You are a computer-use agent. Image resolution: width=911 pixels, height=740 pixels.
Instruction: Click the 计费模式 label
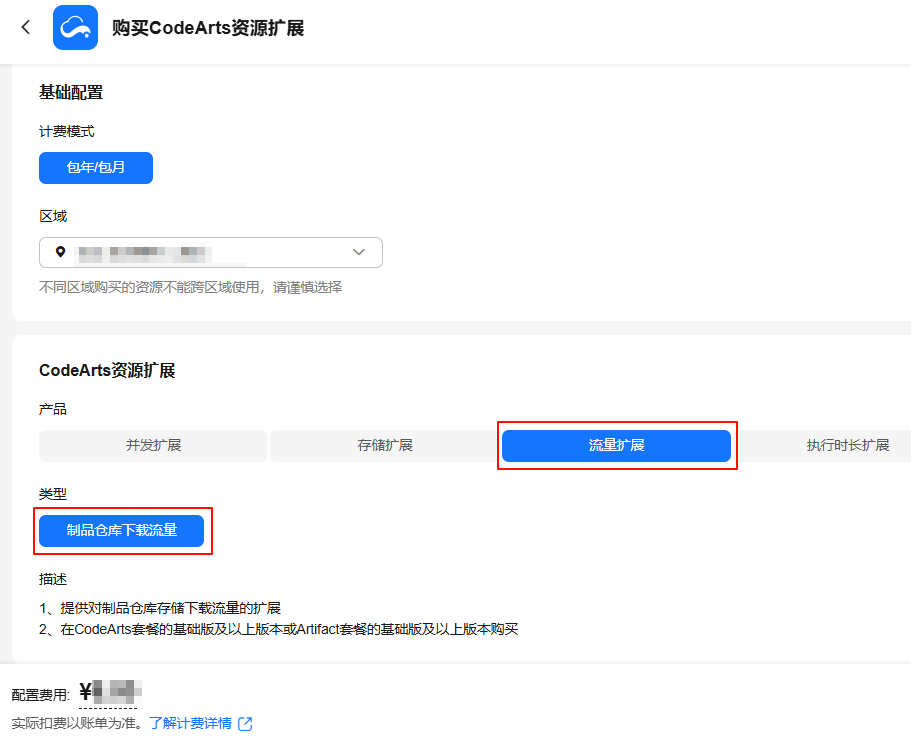[66, 132]
